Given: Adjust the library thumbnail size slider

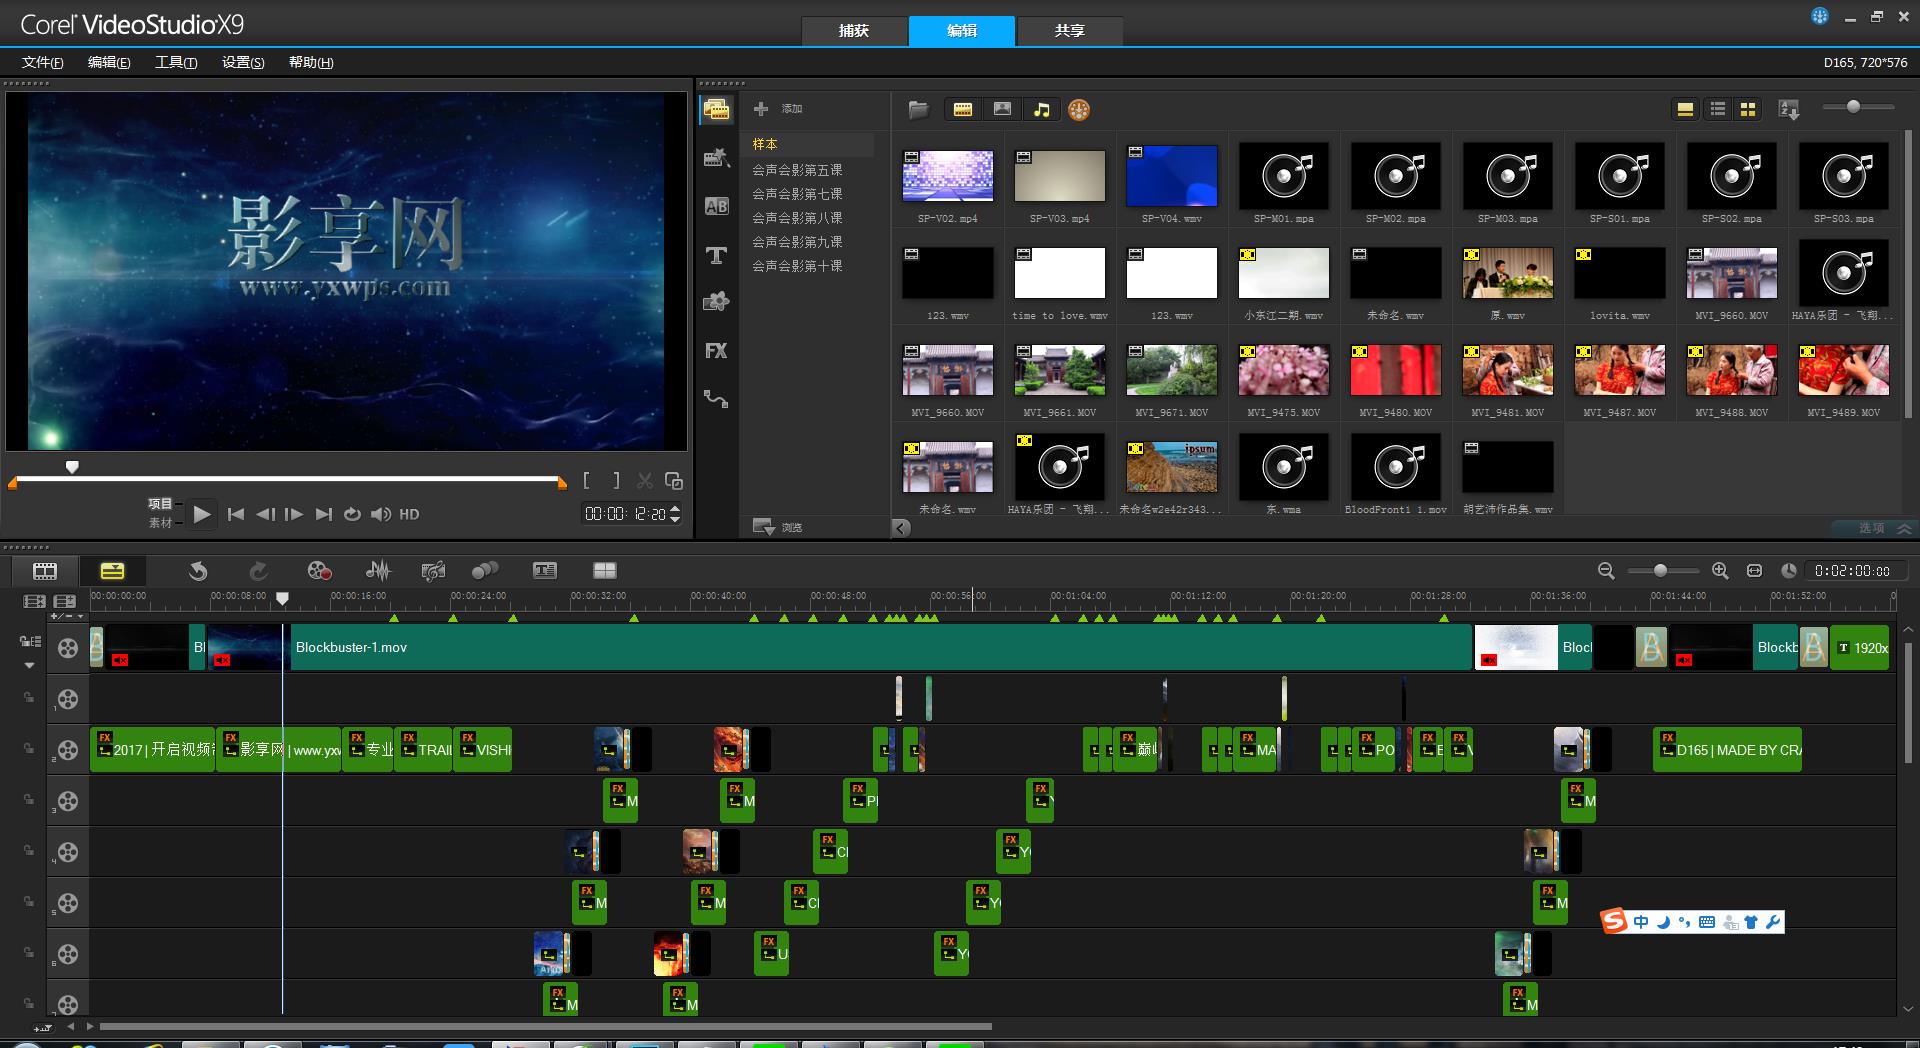Looking at the screenshot, I should 1853,106.
